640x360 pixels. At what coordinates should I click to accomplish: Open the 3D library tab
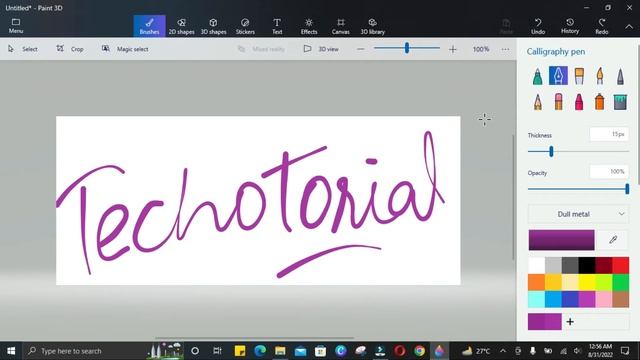pos(372,26)
